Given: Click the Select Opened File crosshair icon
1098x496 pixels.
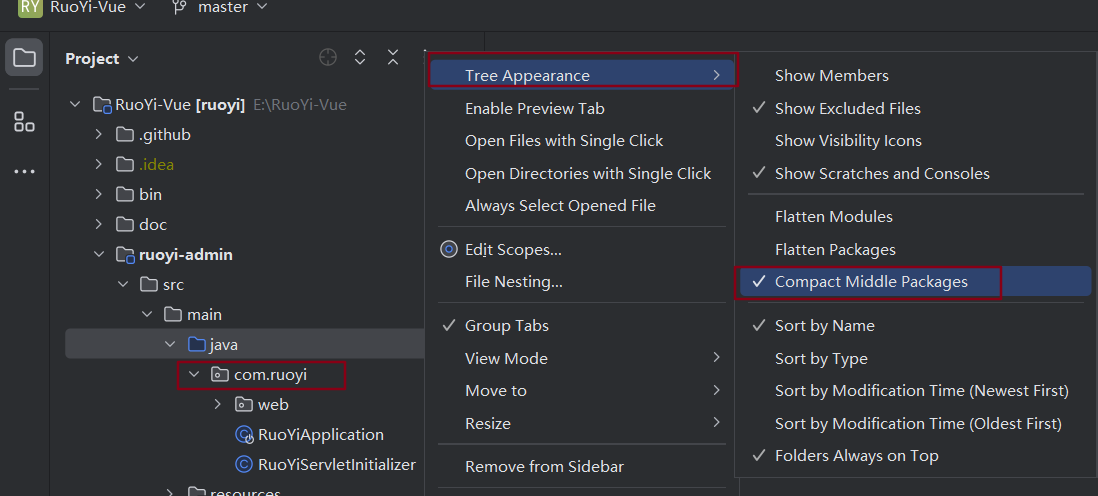Looking at the screenshot, I should tap(328, 58).
